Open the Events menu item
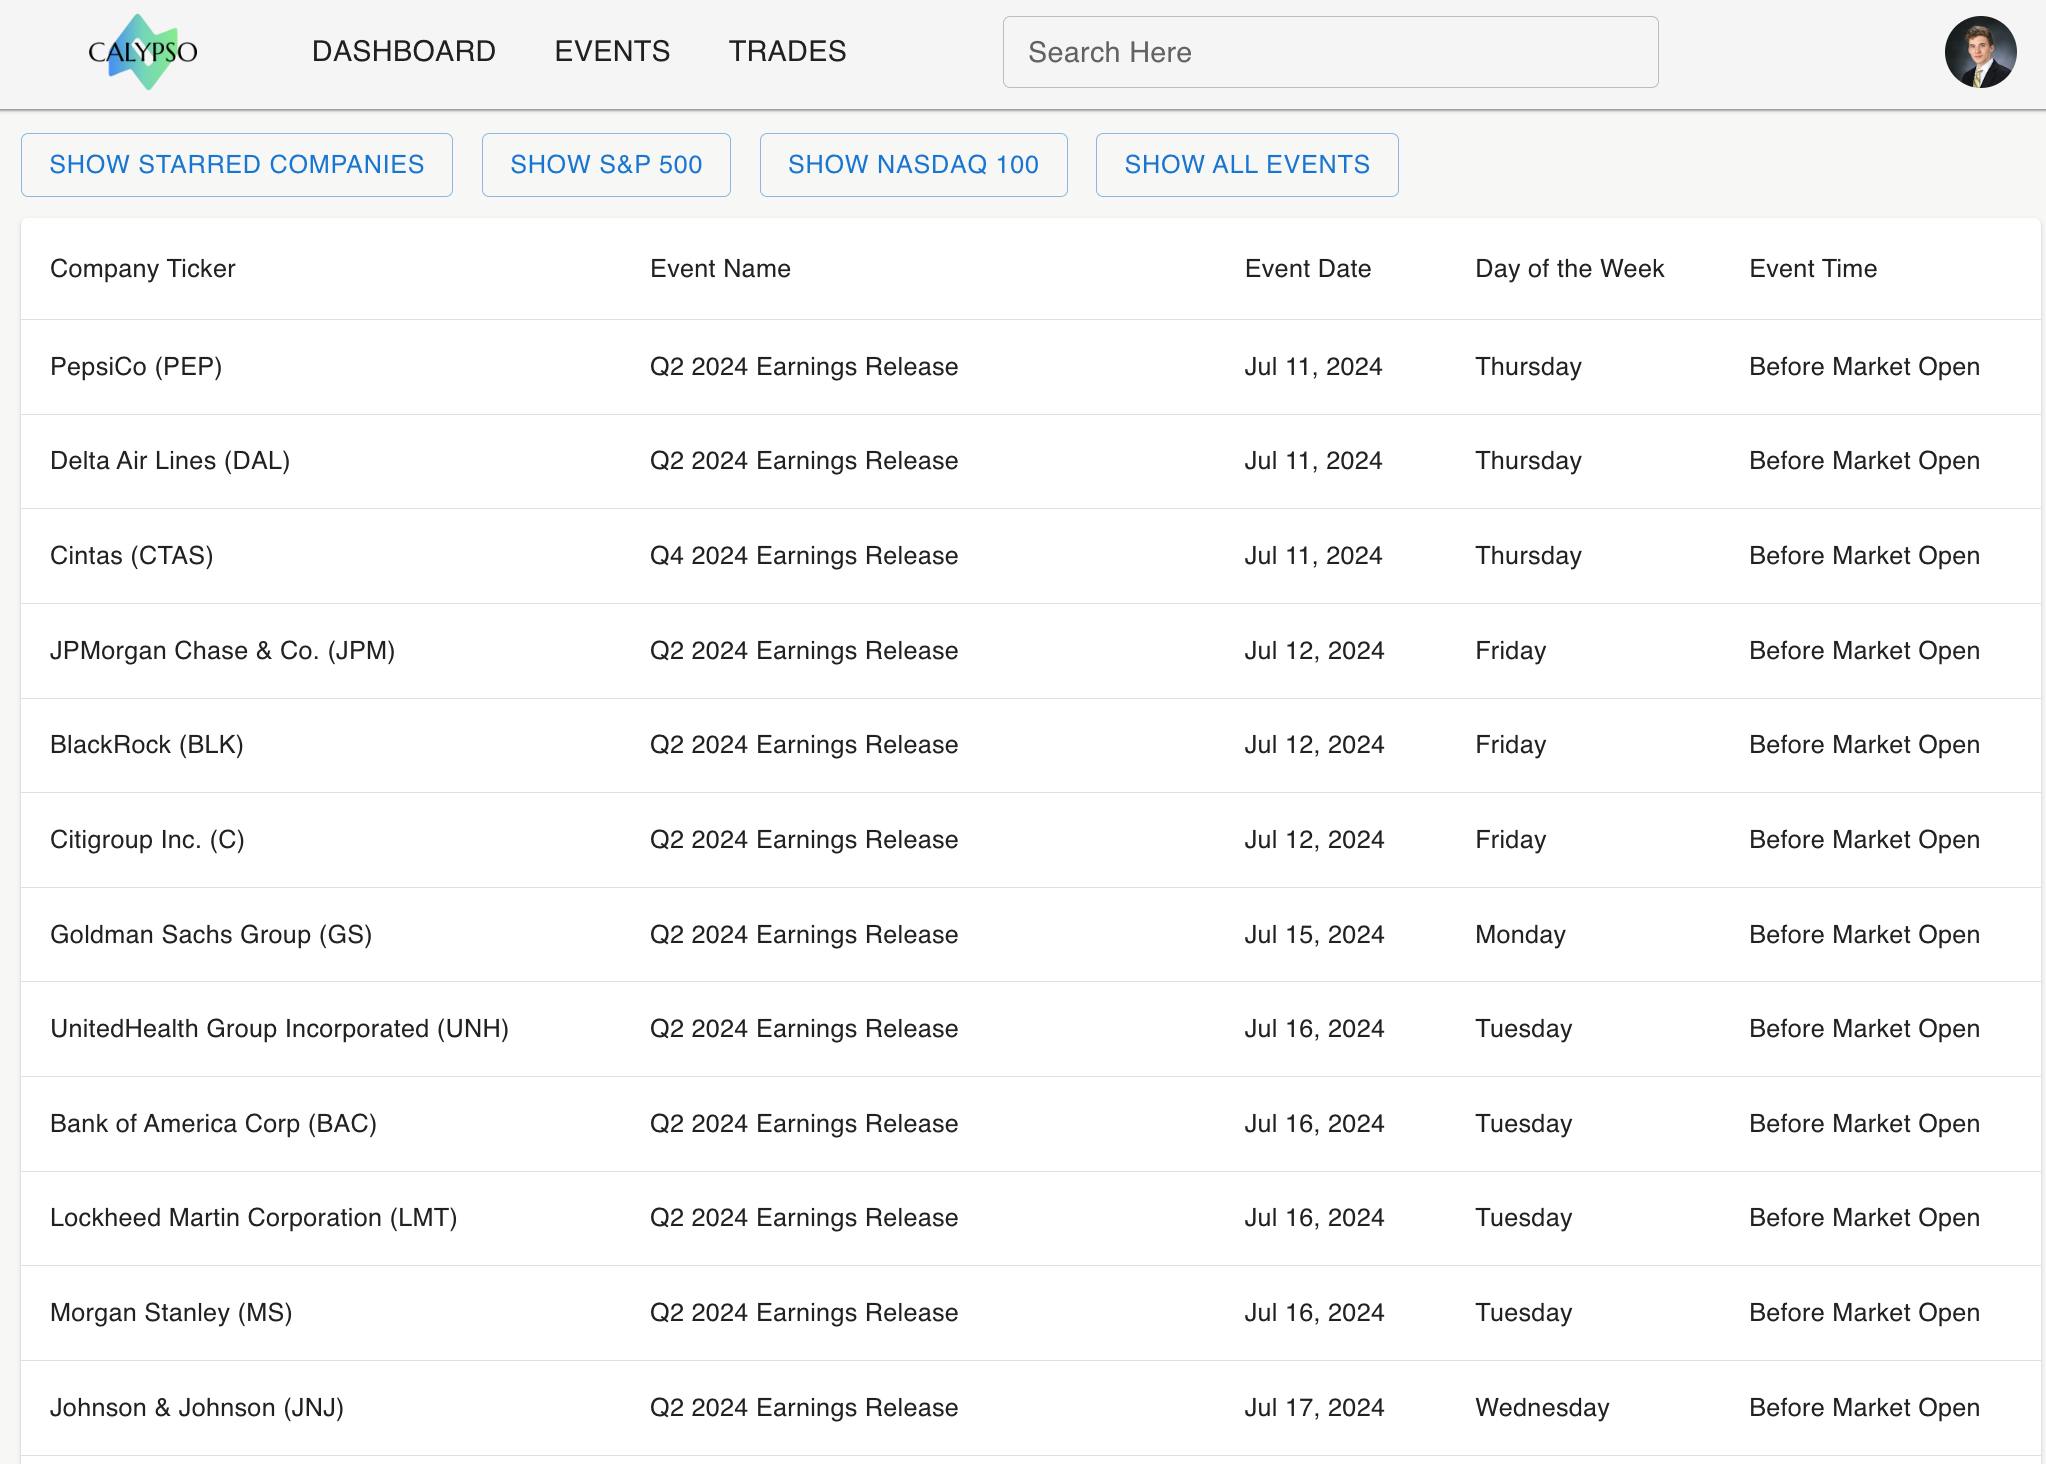This screenshot has width=2046, height=1464. (x=612, y=52)
